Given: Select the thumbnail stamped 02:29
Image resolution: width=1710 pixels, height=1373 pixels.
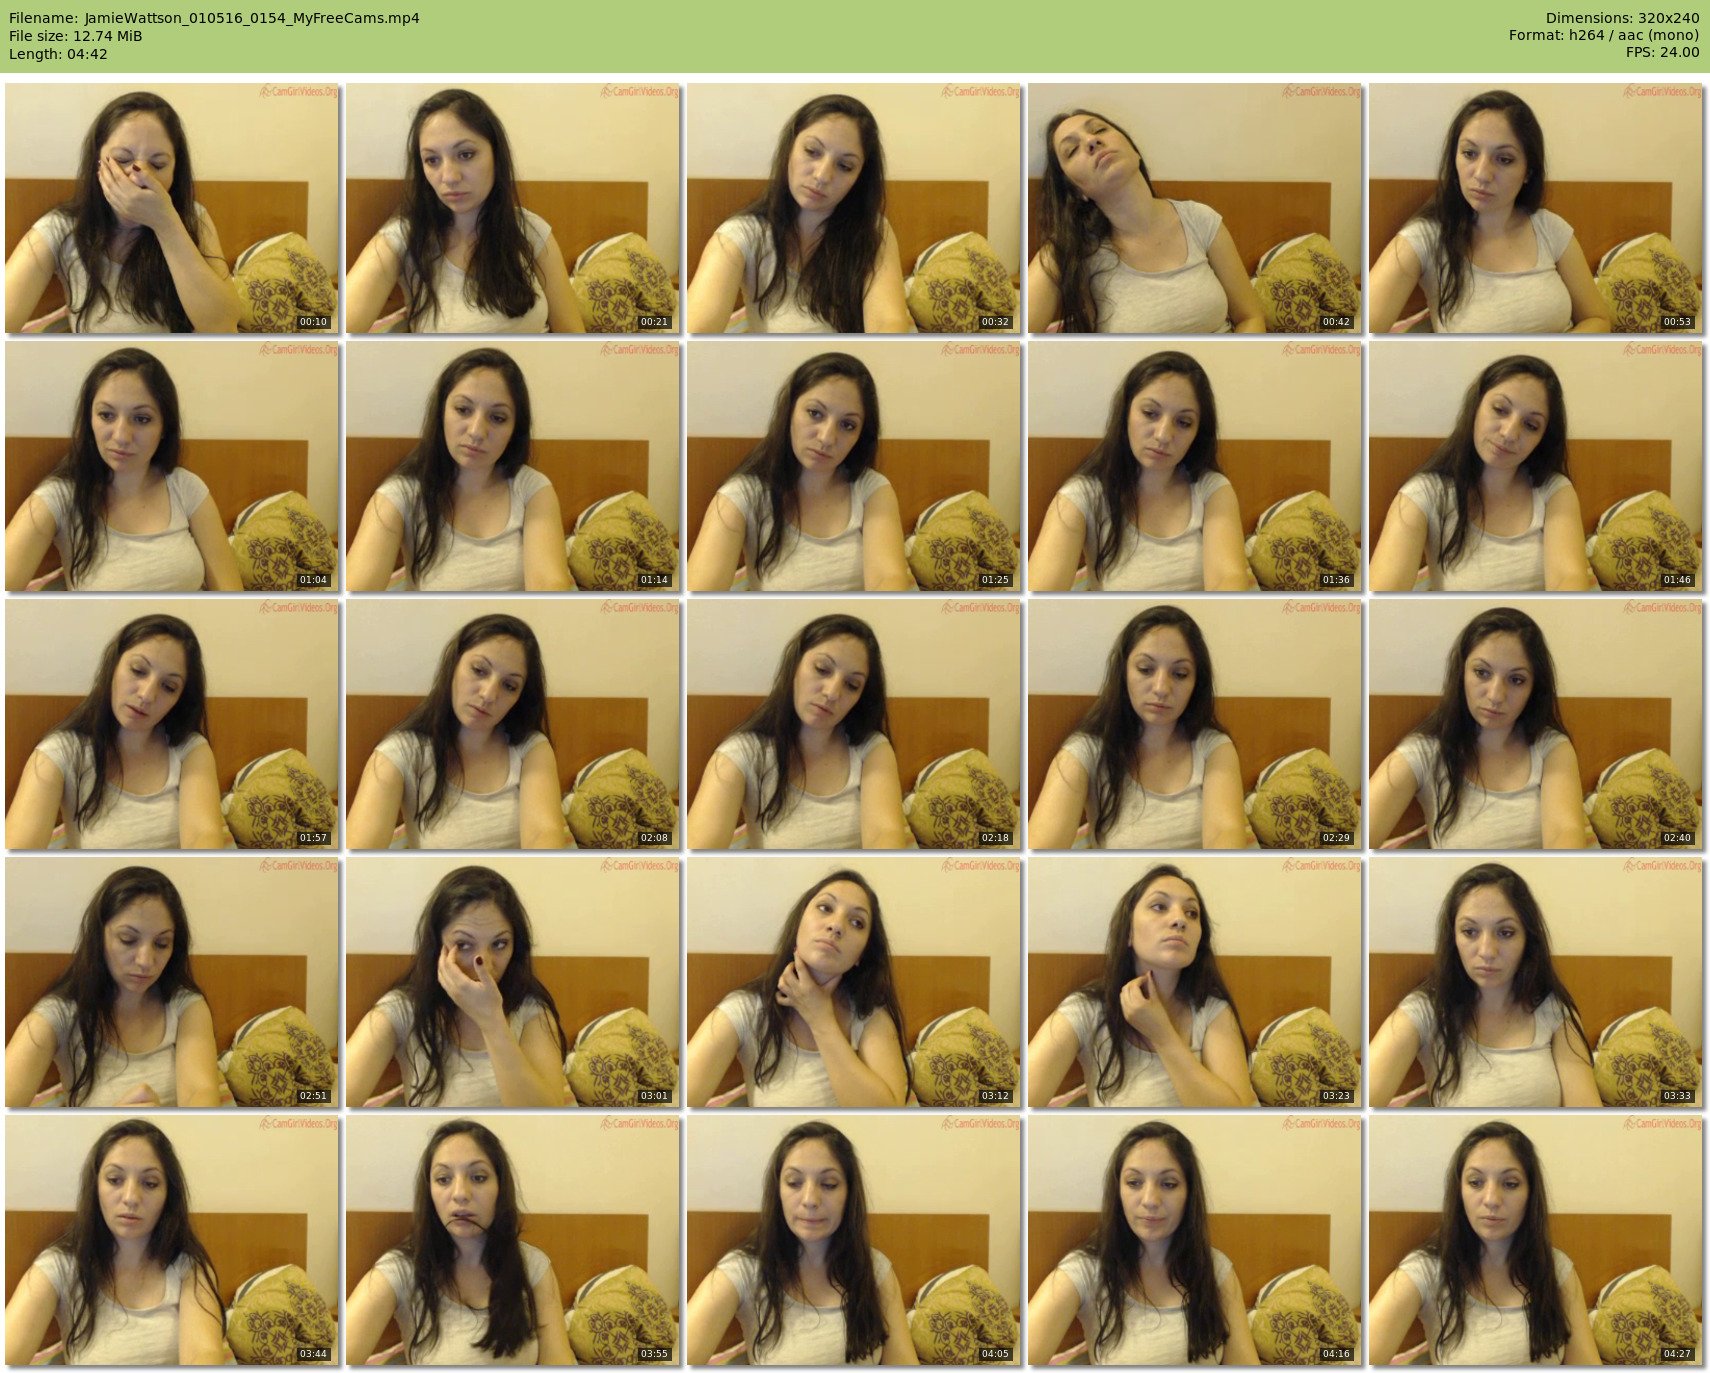Looking at the screenshot, I should pos(1195,724).
